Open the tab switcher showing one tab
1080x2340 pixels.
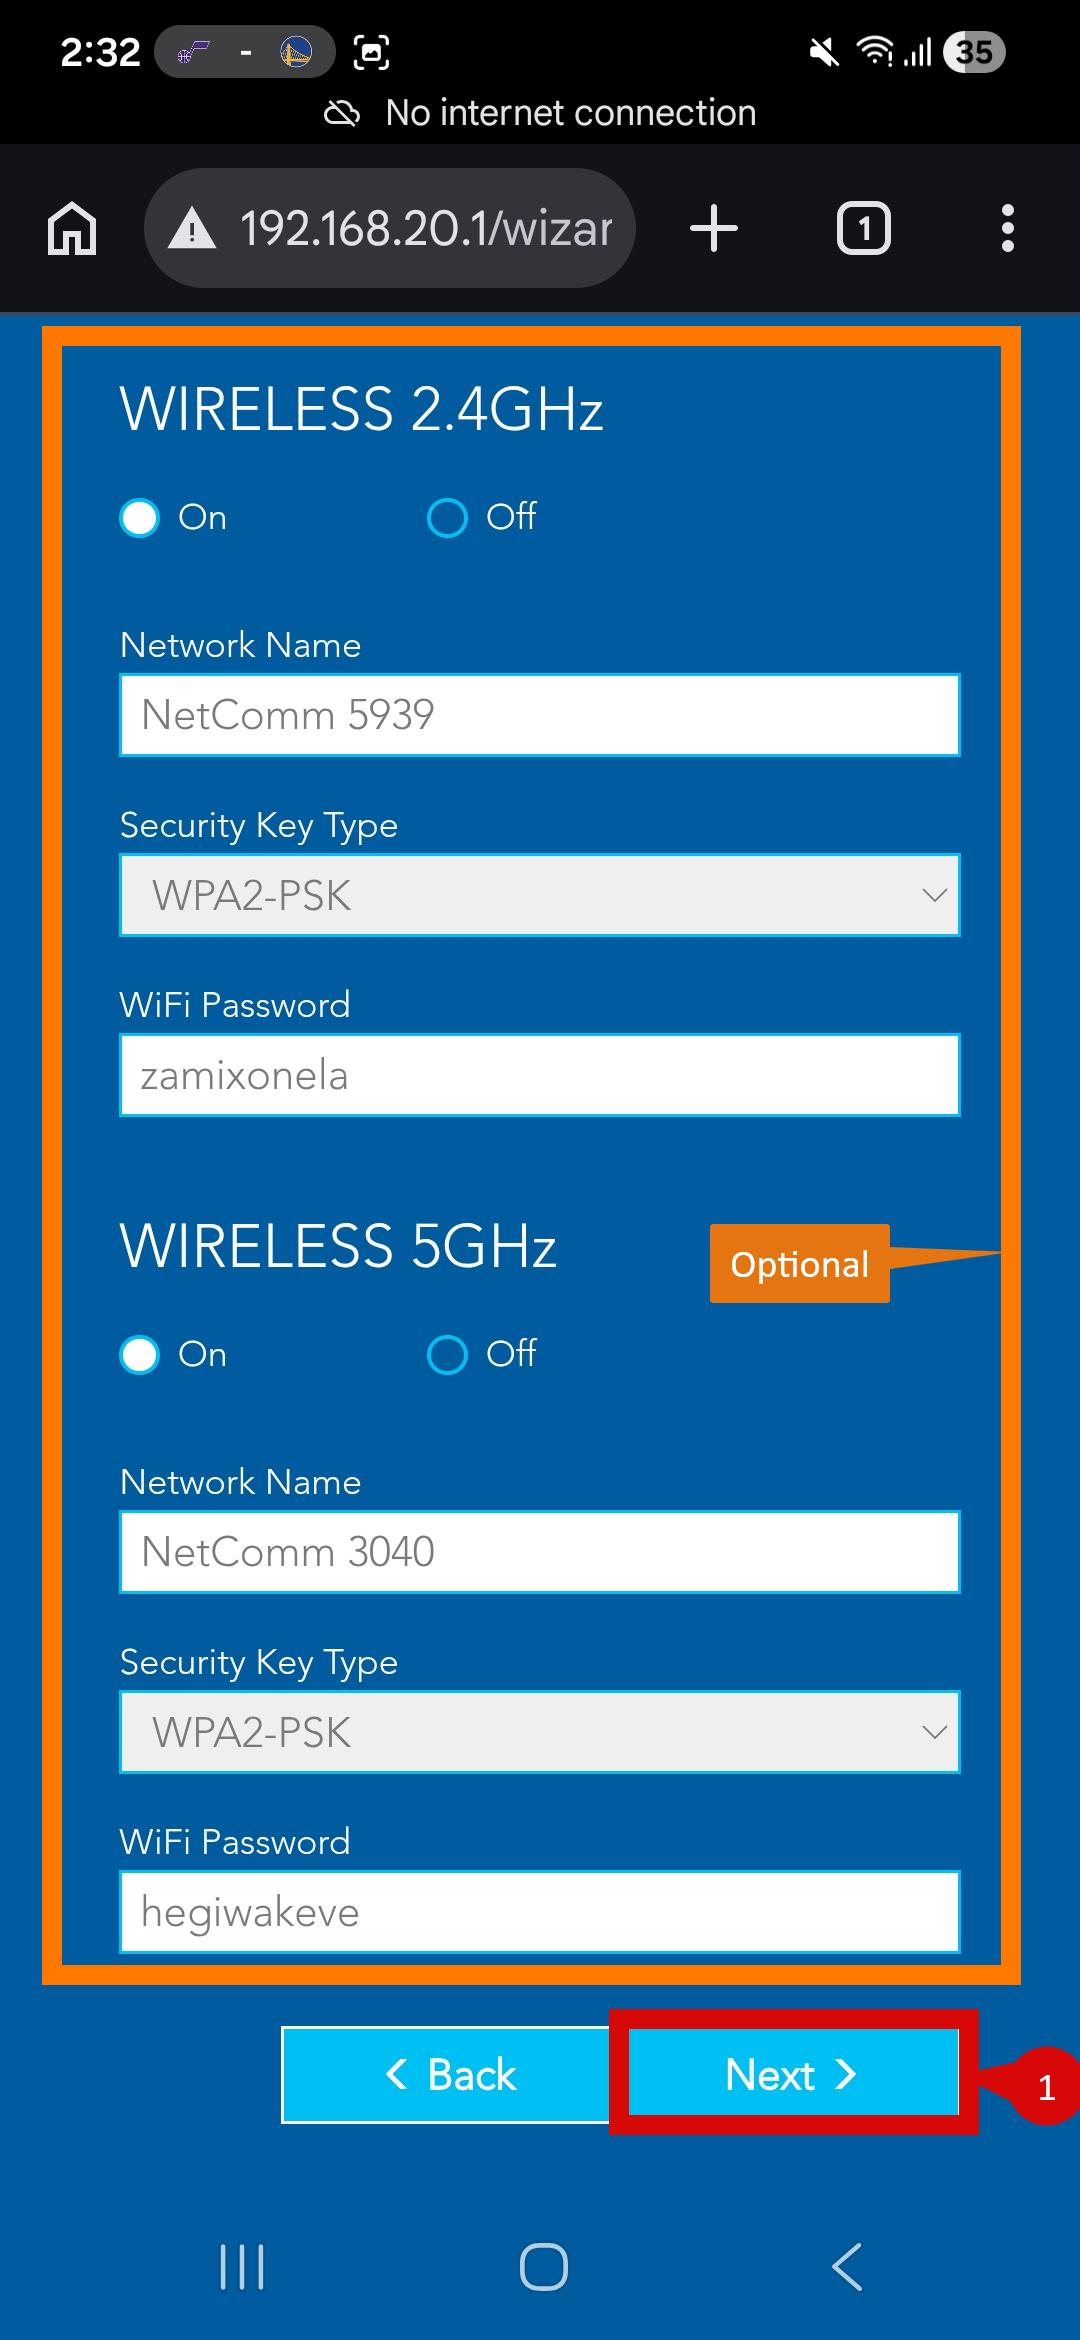pyautogui.click(x=863, y=227)
